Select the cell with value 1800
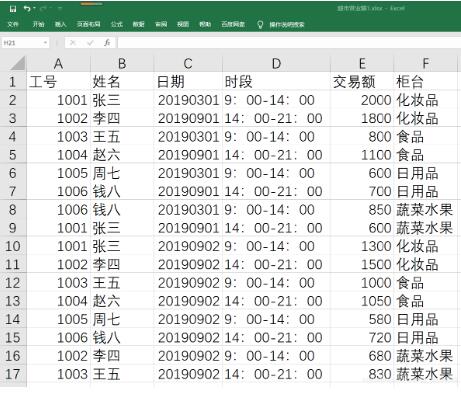 [x=362, y=118]
